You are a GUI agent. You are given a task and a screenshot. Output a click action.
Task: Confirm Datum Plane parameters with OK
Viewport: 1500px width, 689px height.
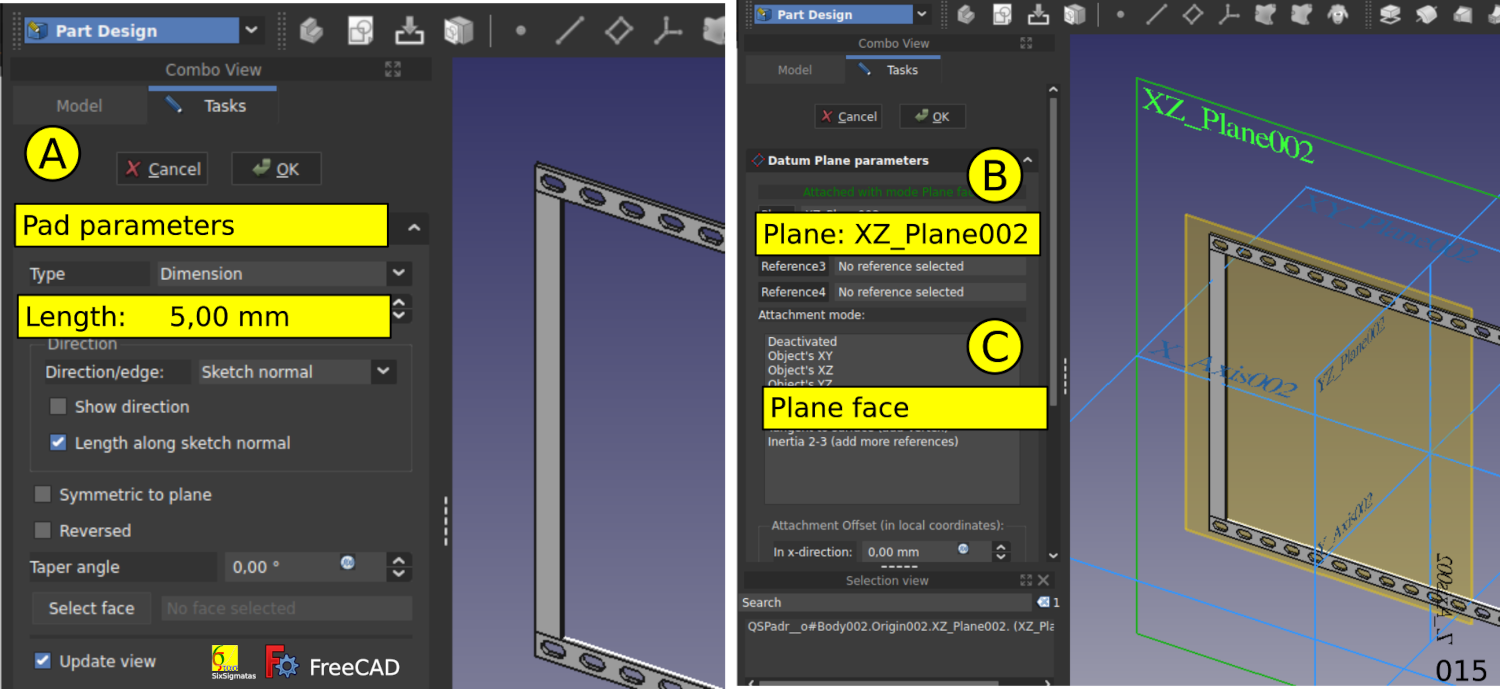click(x=932, y=116)
